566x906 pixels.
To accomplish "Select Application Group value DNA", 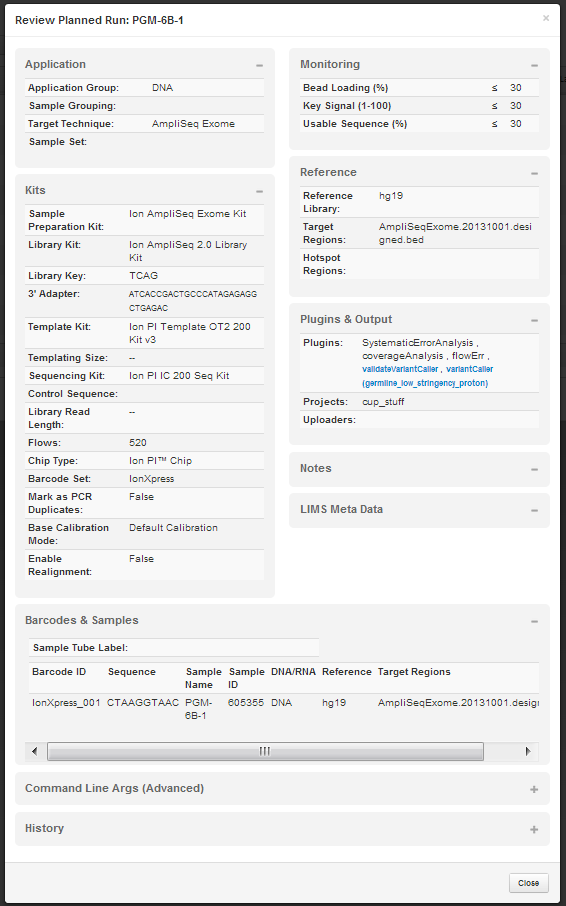I will coord(162,88).
